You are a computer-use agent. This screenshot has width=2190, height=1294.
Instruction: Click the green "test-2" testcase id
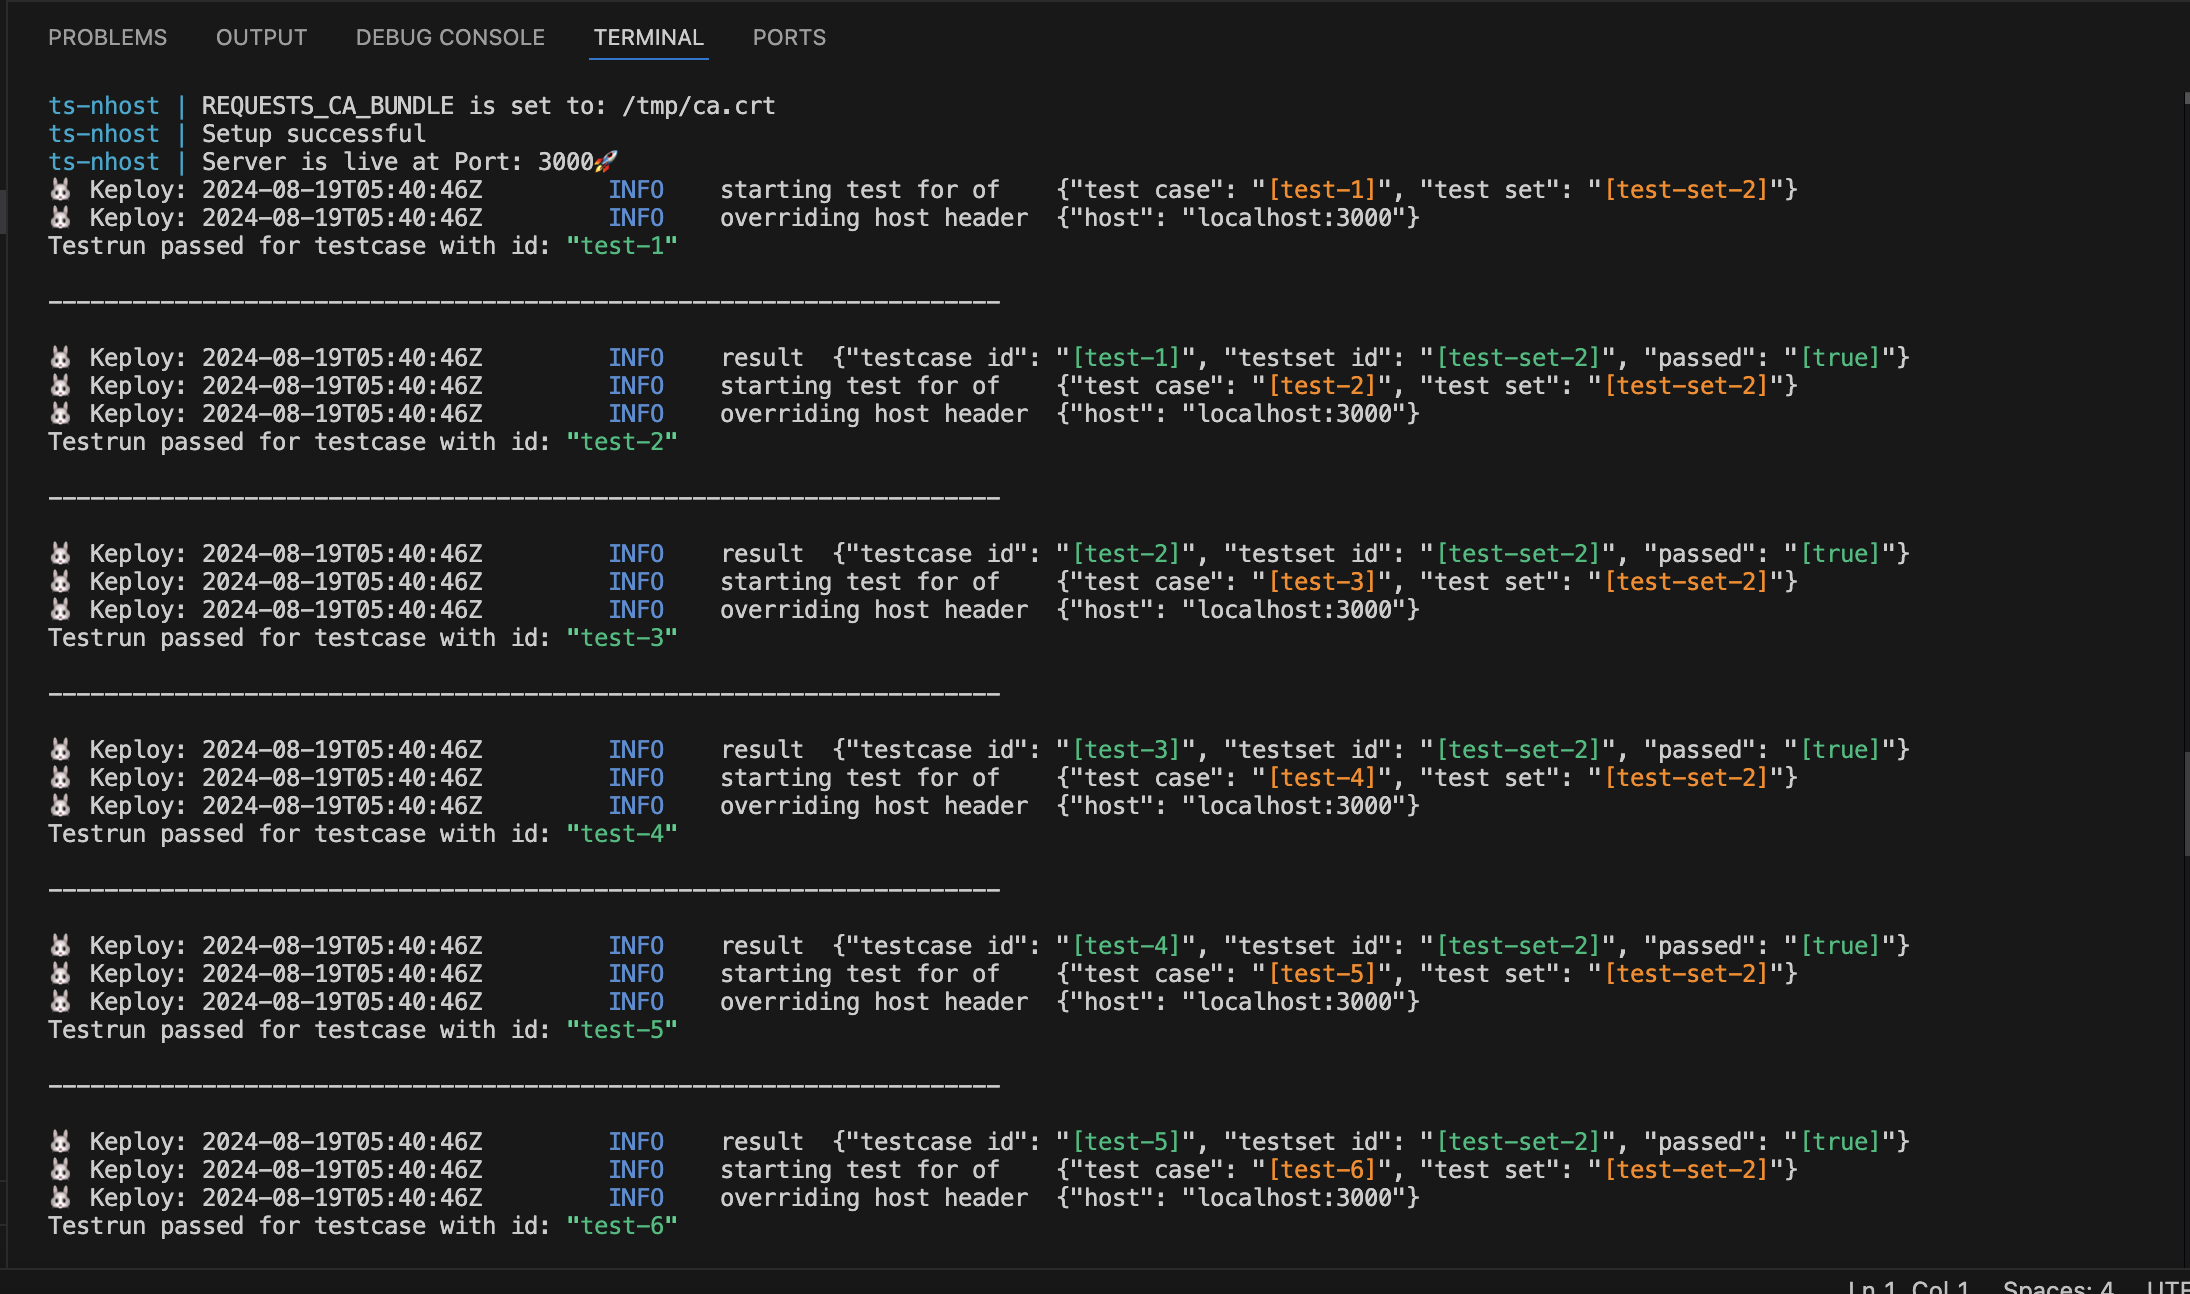(622, 442)
